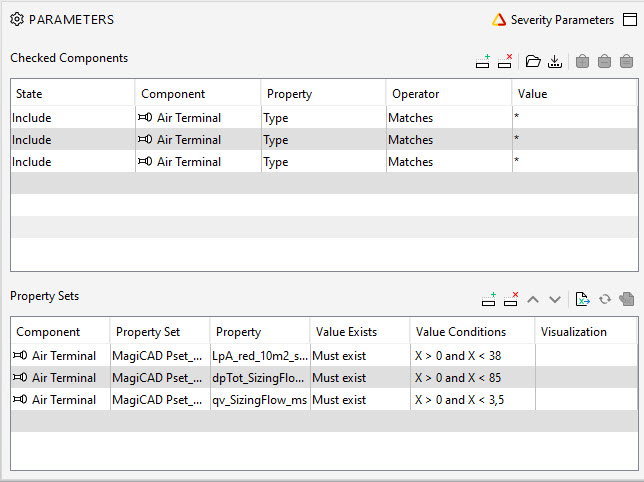Add a row to Checked Components
Image resolution: width=644 pixels, height=482 pixels.
click(x=483, y=62)
